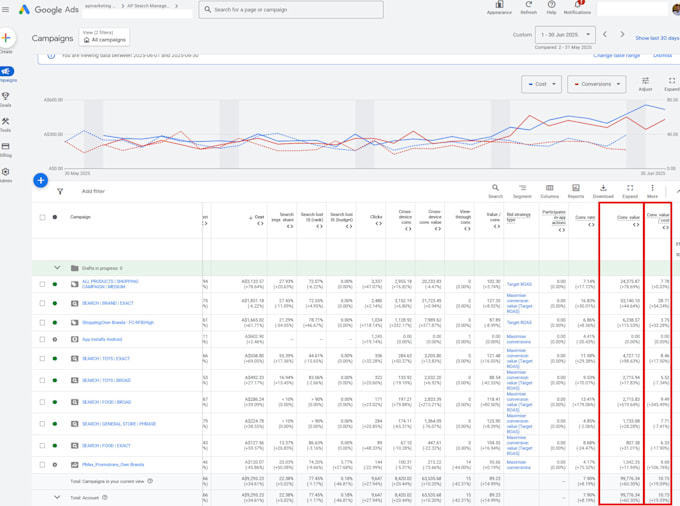The image size is (680, 506).
Task: Select the SEARCH | BRAND | EXACT checkbox
Action: point(42,303)
